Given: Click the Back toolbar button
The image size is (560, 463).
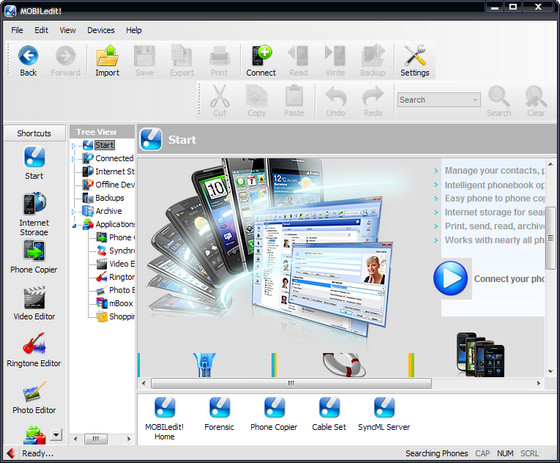Looking at the screenshot, I should coord(28,61).
